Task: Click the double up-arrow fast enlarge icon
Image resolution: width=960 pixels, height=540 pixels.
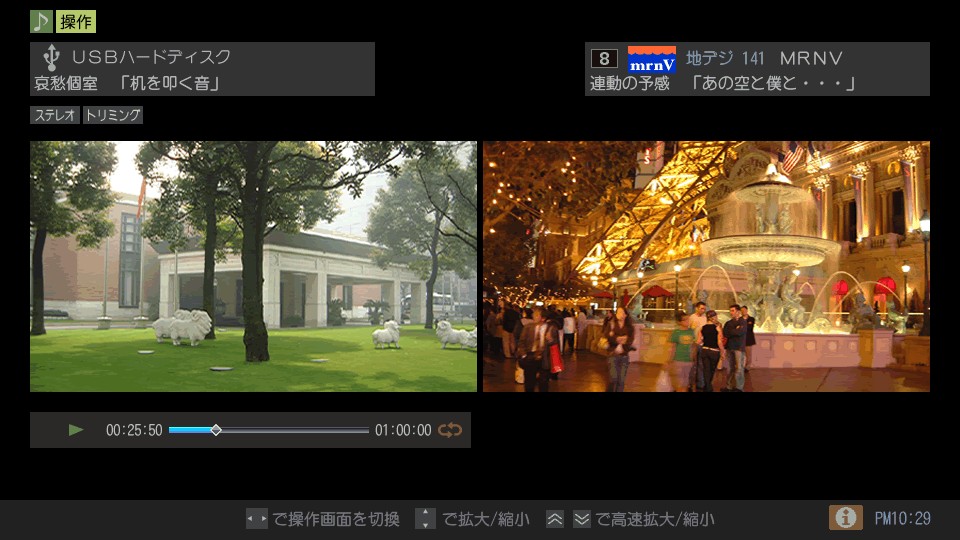Action: tap(555, 519)
